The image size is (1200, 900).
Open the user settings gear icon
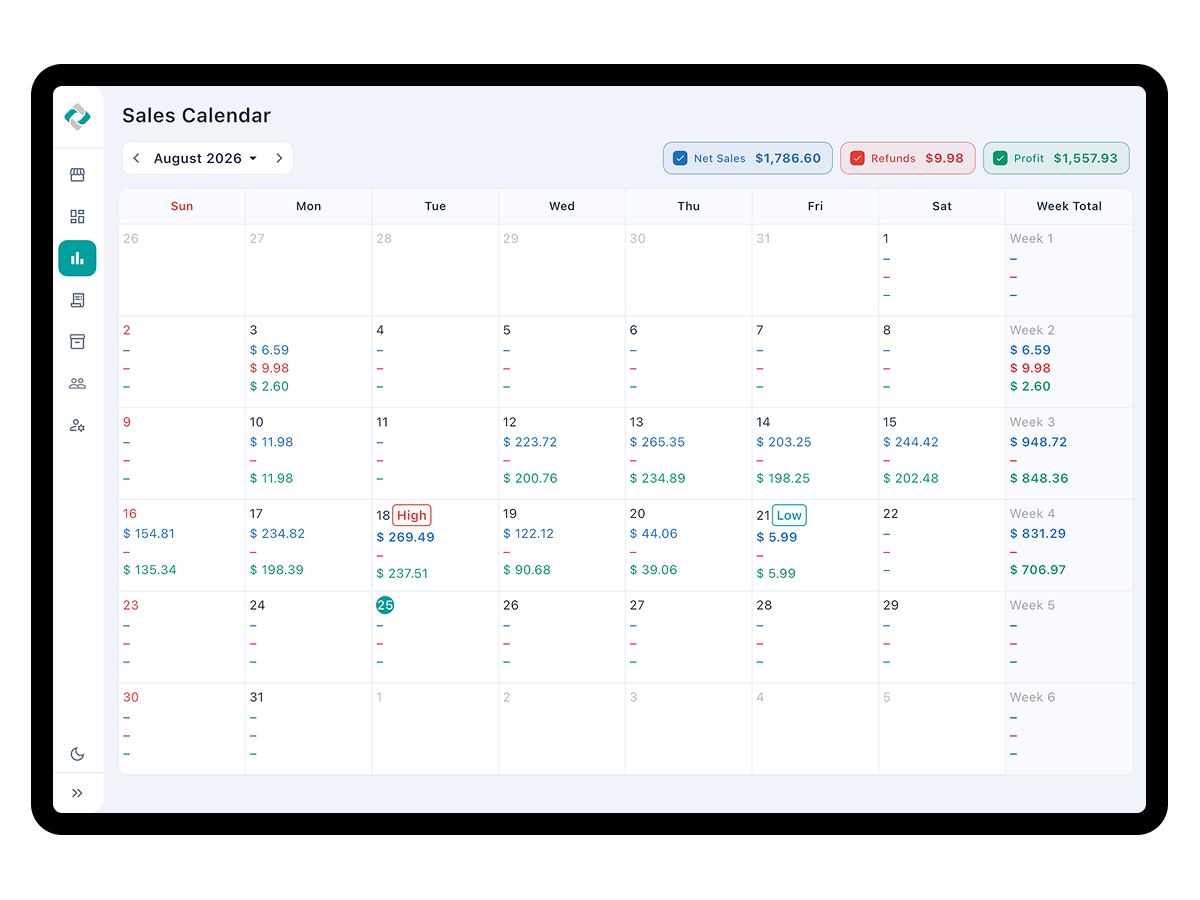point(77,425)
